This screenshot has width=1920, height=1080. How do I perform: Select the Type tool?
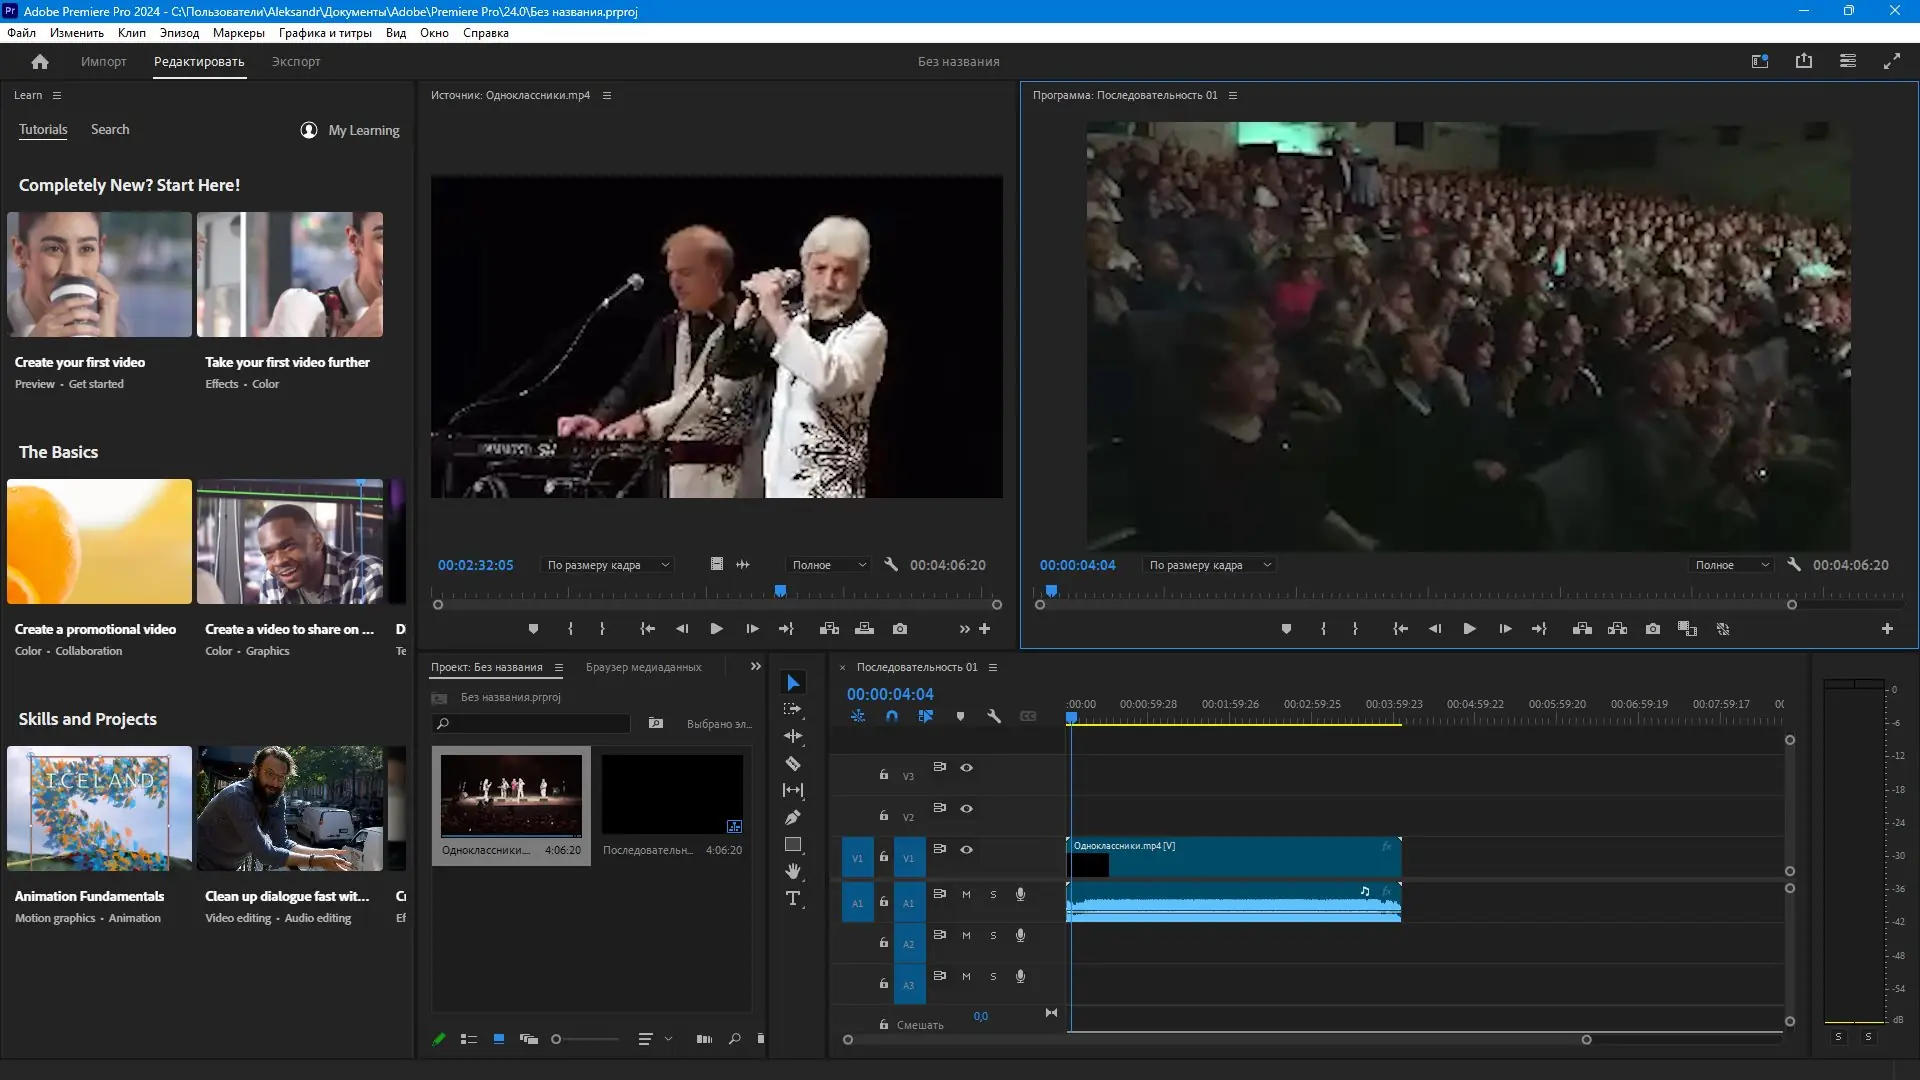[793, 898]
